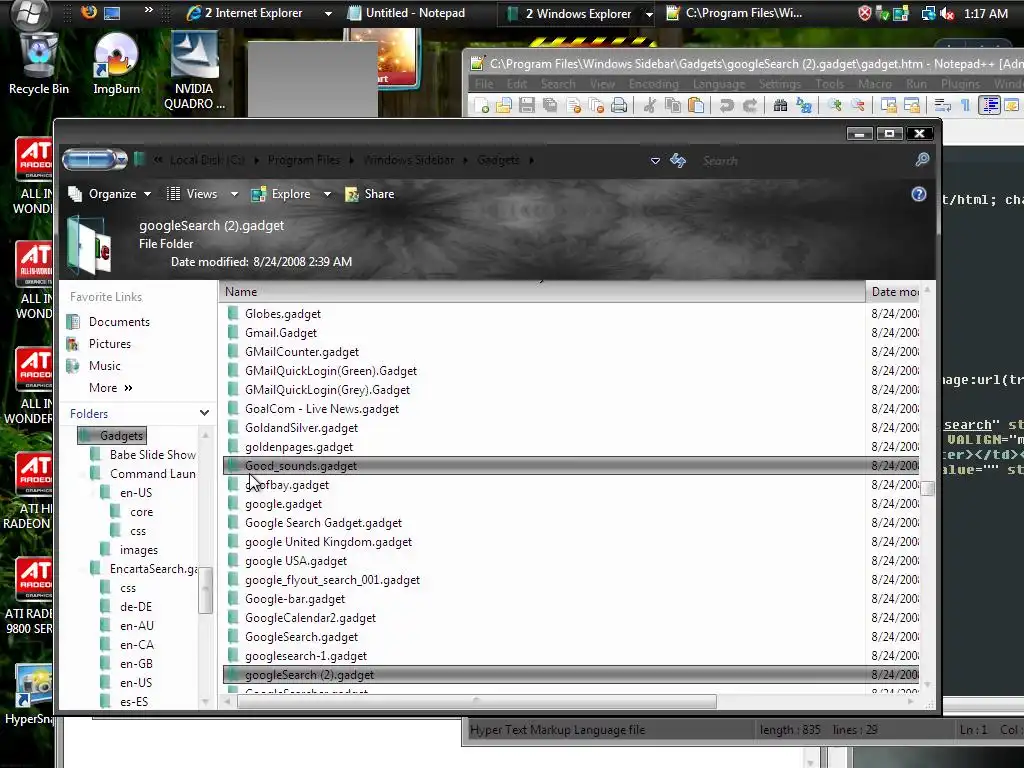Toggle indent guide in Notepad++ toolbar
Viewport: 1024px width, 768px height.
click(990, 105)
